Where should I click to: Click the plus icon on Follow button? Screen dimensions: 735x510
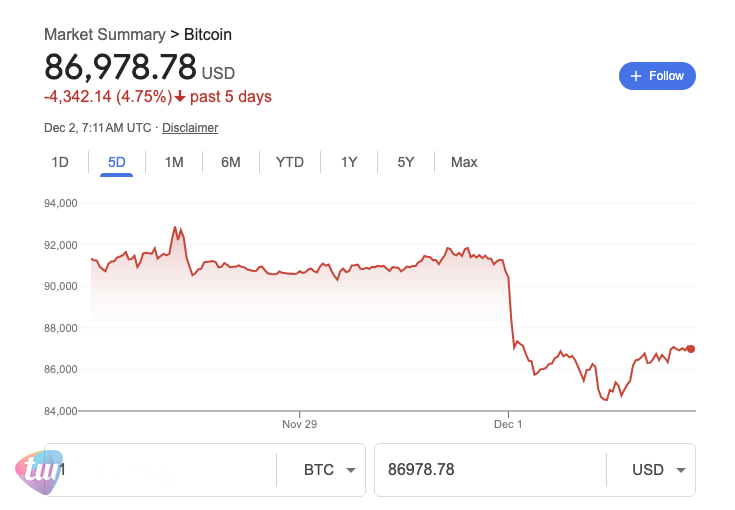[635, 76]
